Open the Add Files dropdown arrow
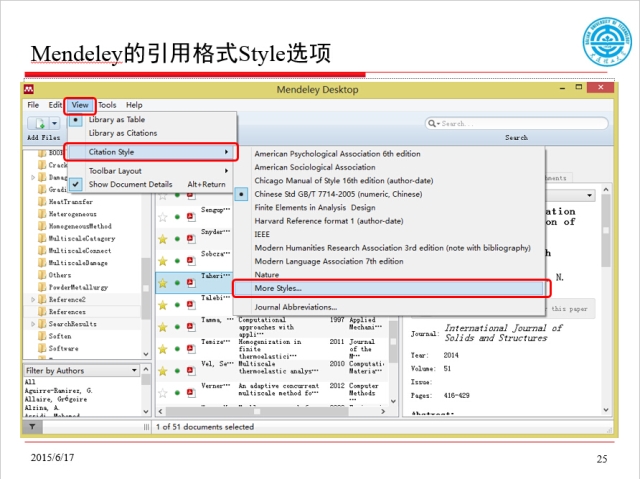Image resolution: width=640 pixels, height=479 pixels. coord(55,123)
